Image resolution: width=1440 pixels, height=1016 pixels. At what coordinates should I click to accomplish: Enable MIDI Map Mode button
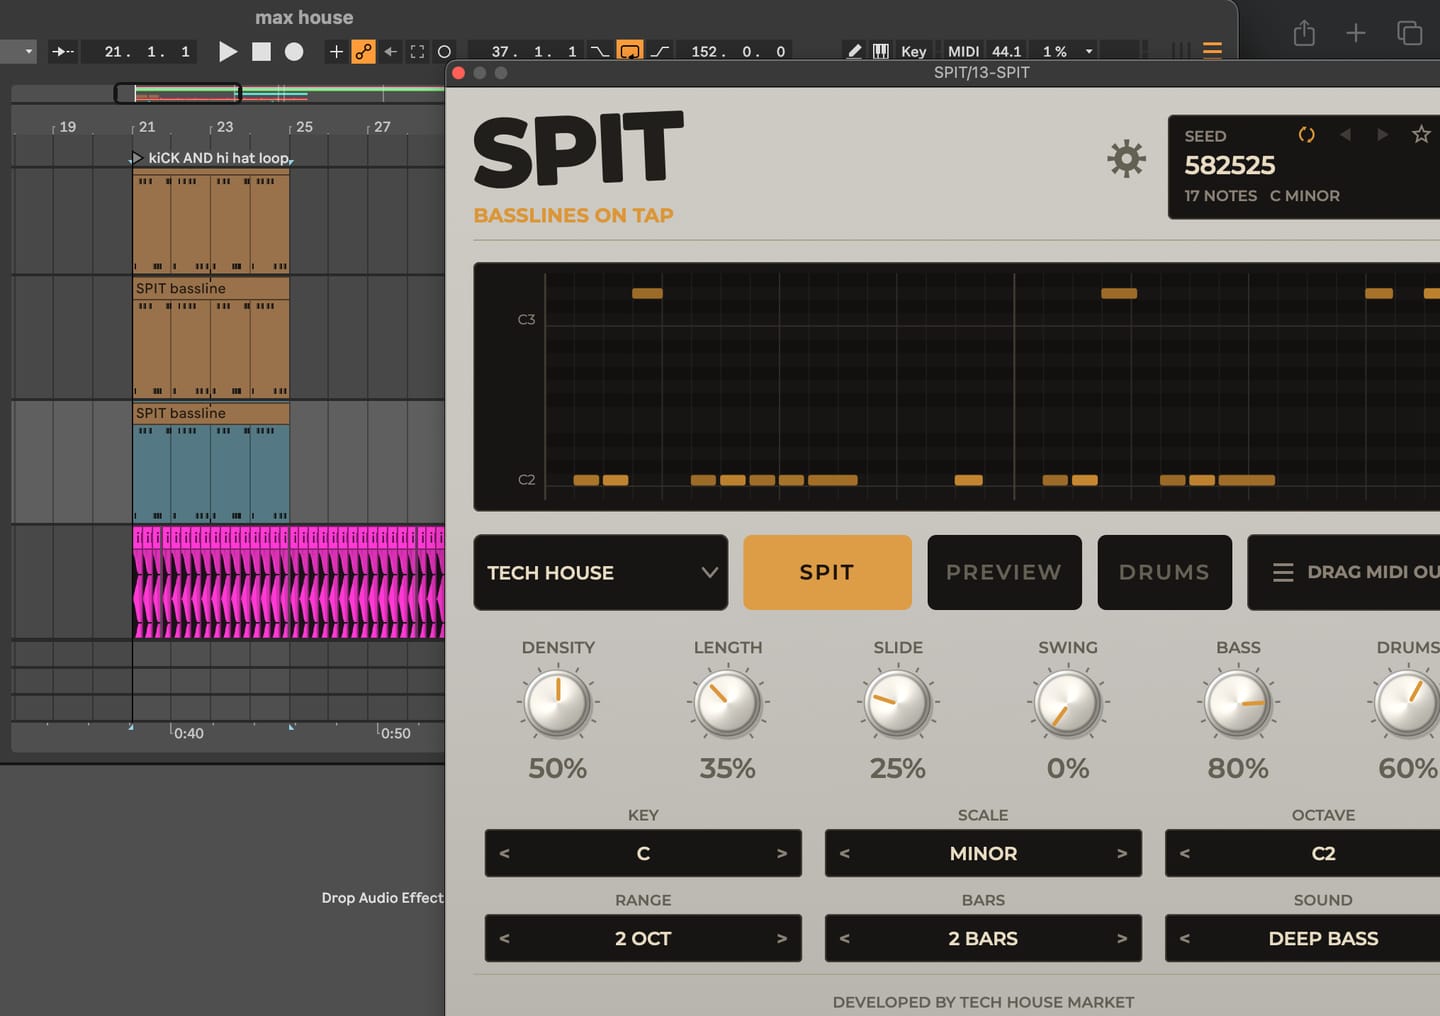pos(963,51)
